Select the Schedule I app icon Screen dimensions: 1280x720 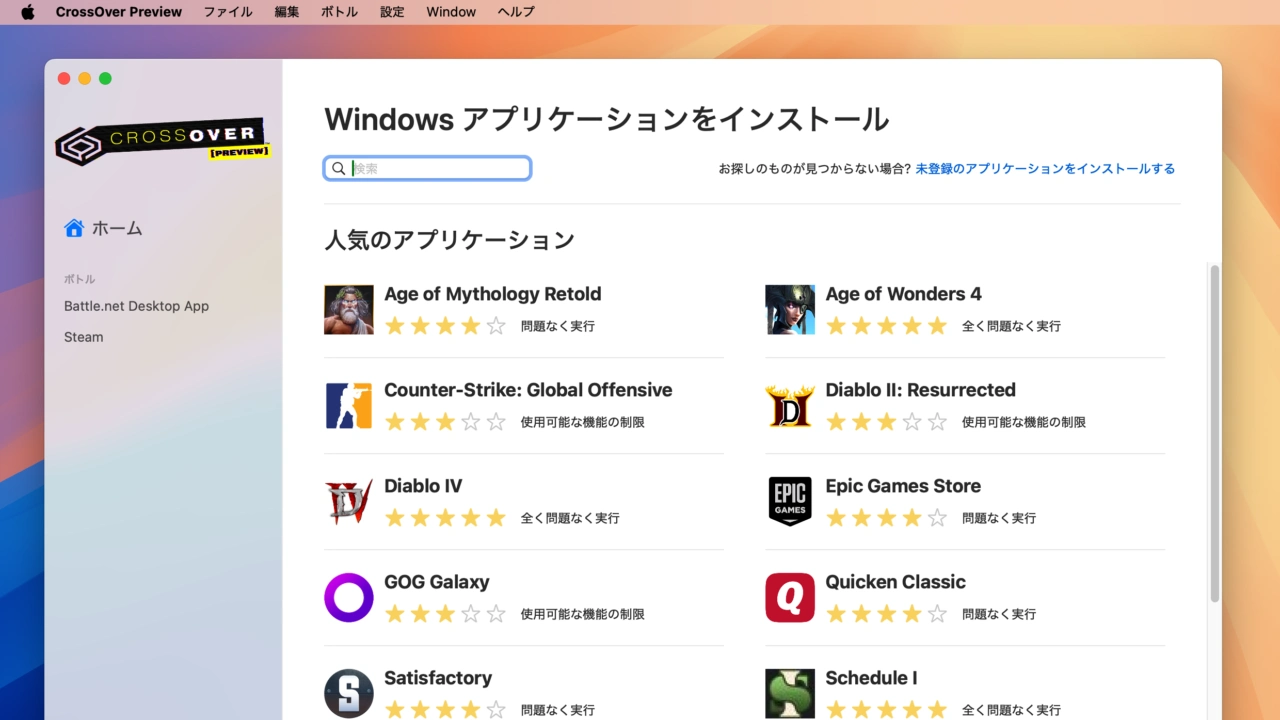coord(789,693)
